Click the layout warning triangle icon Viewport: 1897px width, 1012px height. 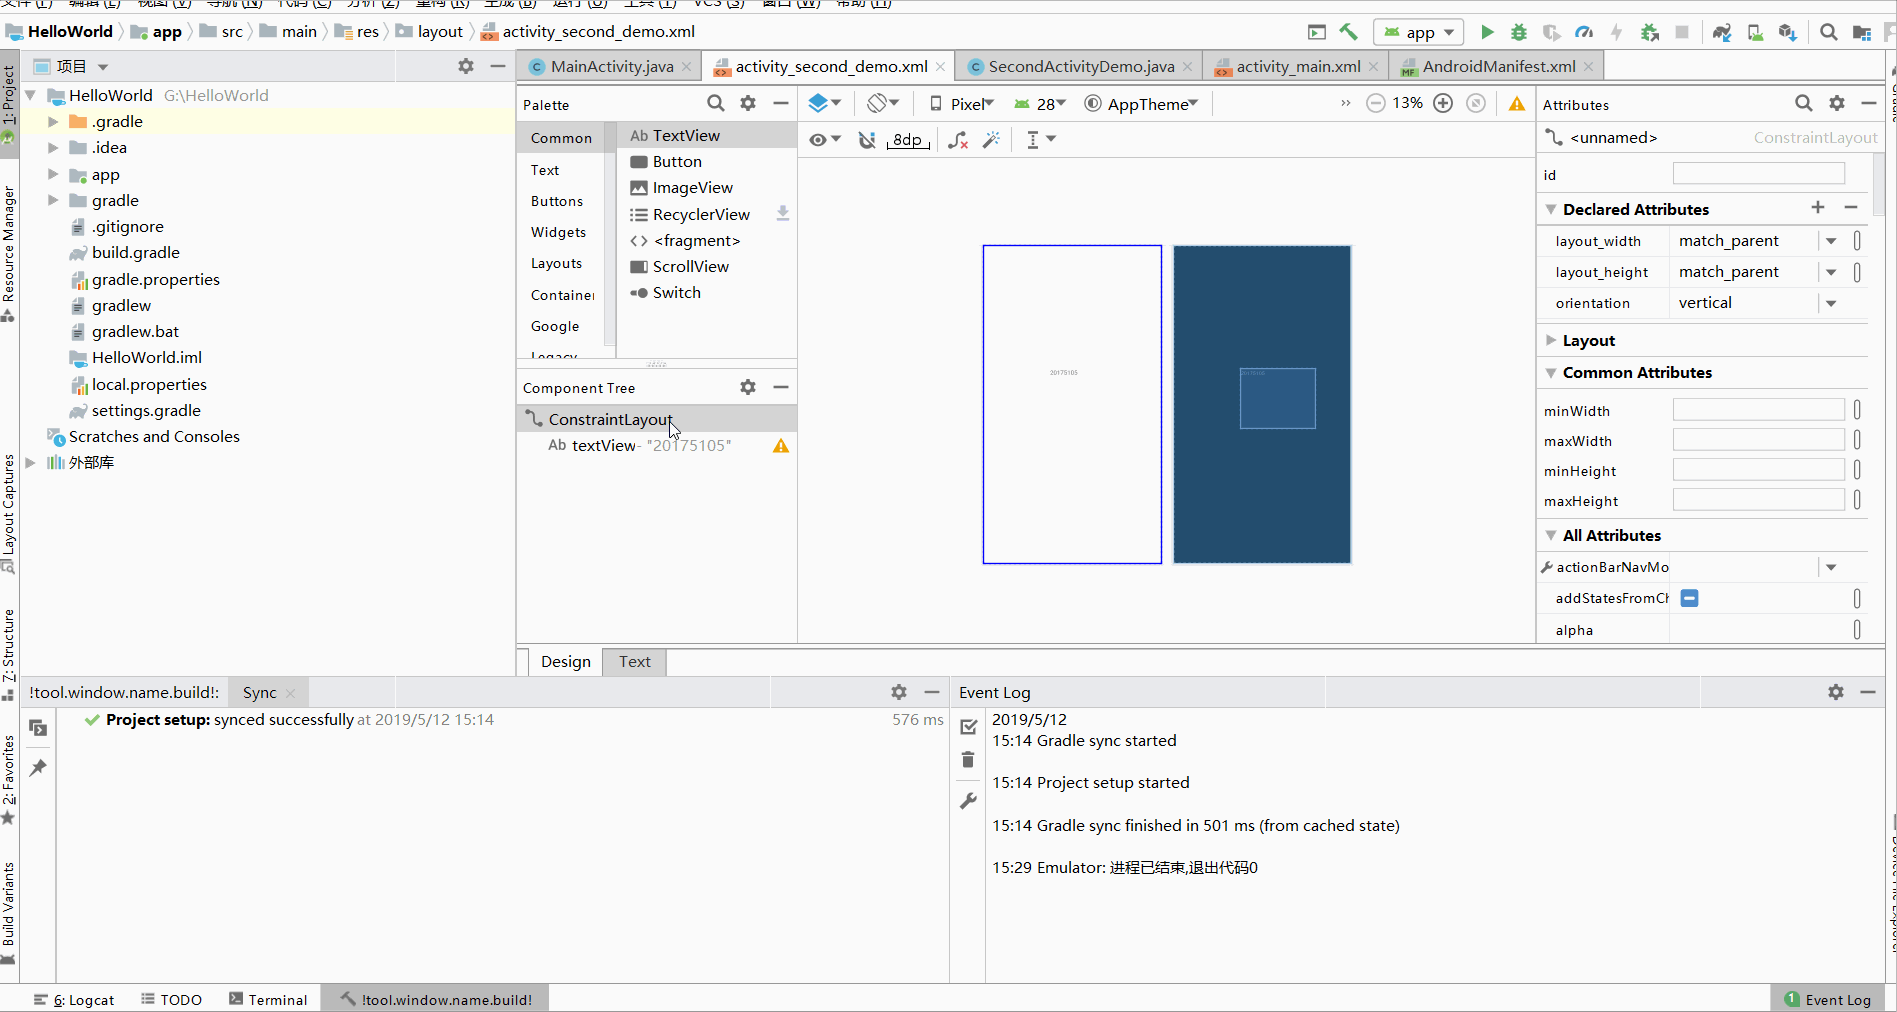coord(1517,103)
